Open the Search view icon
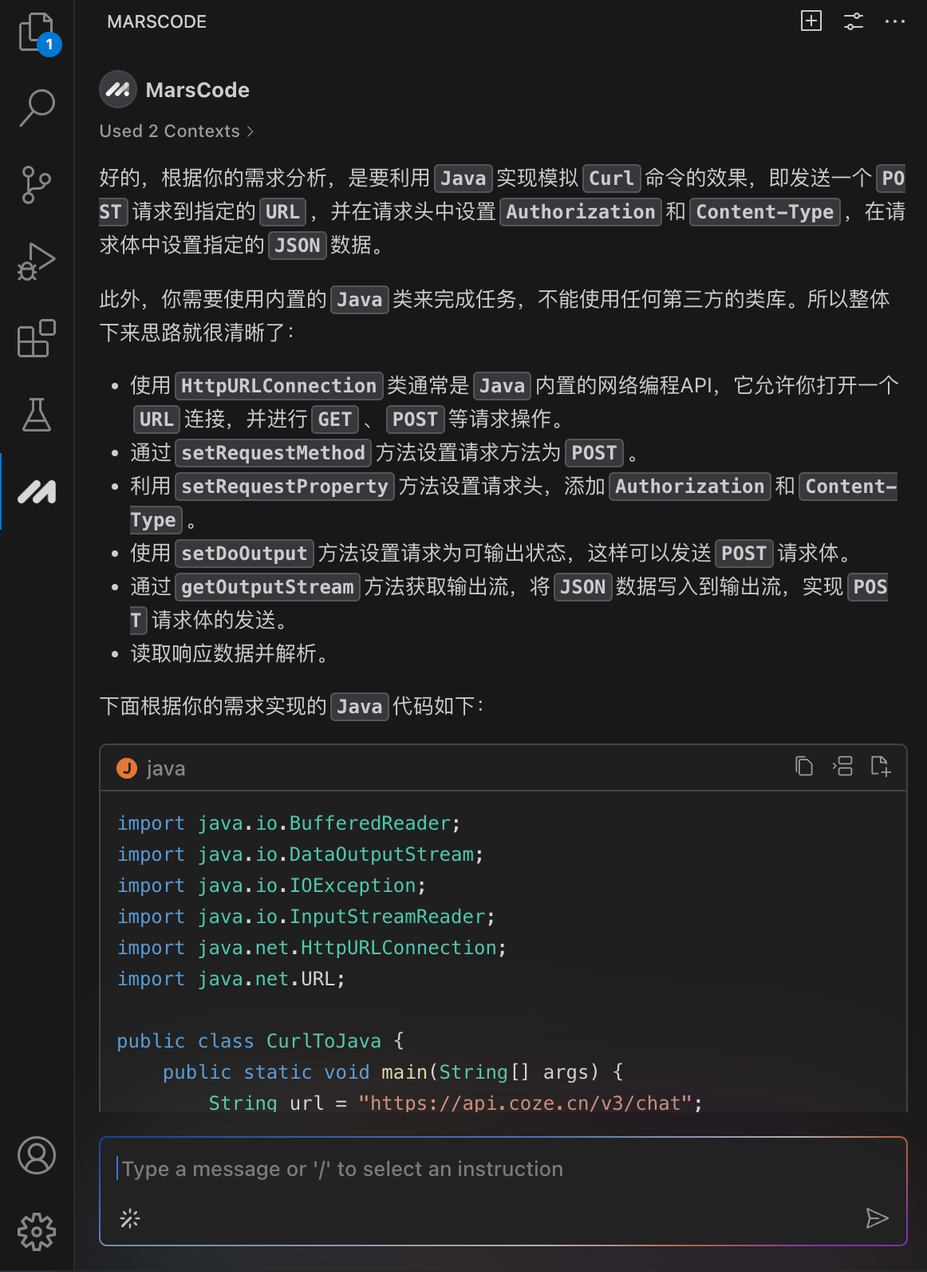 (x=37, y=108)
